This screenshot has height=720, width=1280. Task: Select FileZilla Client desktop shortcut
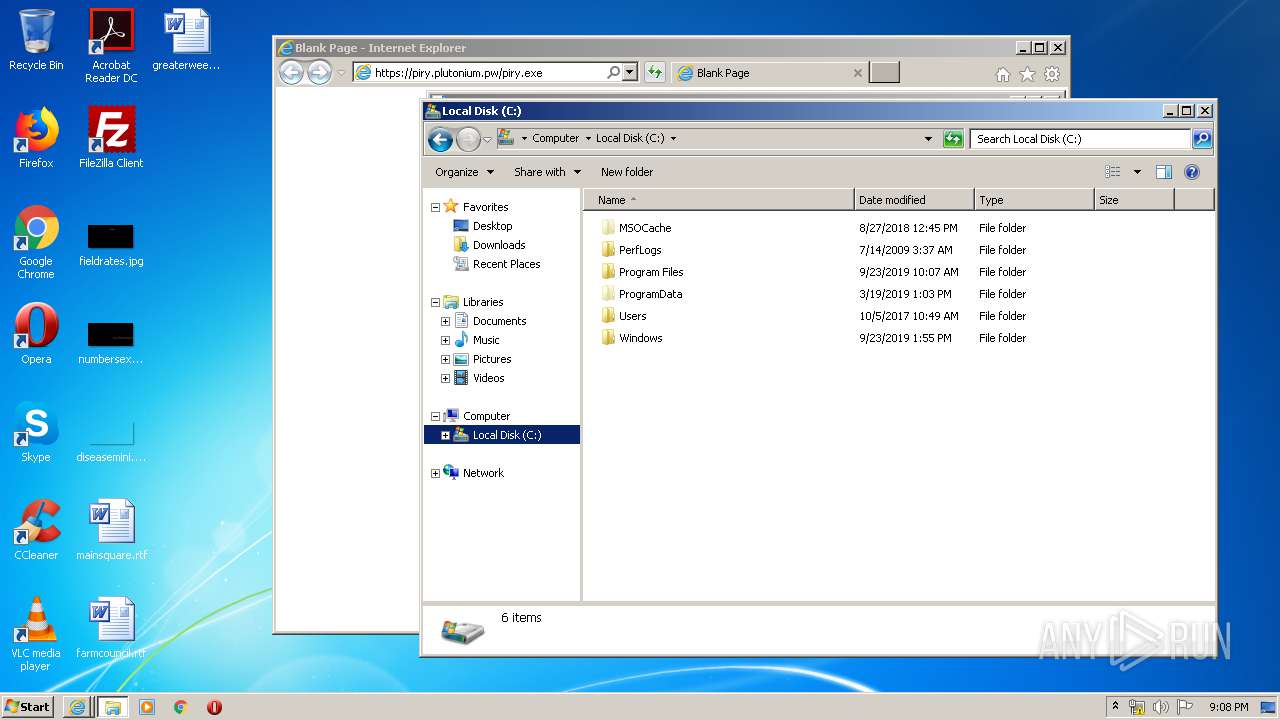click(x=111, y=138)
